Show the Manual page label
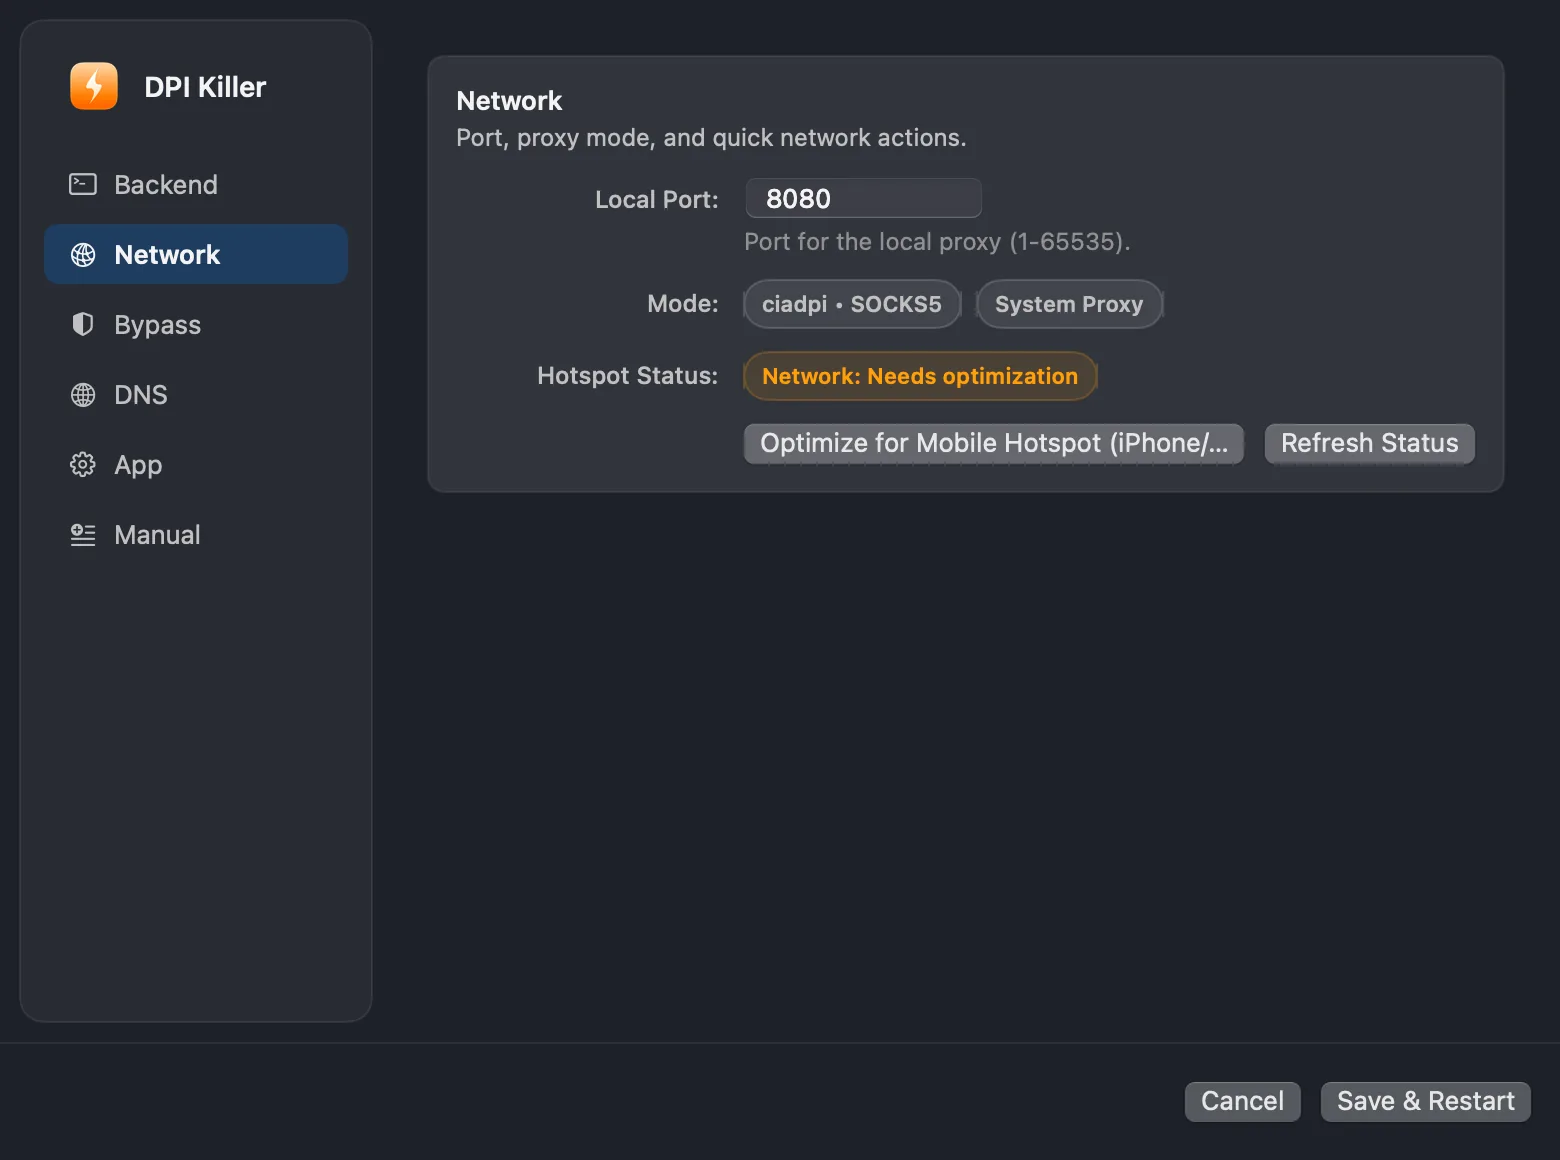Viewport: 1560px width, 1160px height. (x=157, y=535)
